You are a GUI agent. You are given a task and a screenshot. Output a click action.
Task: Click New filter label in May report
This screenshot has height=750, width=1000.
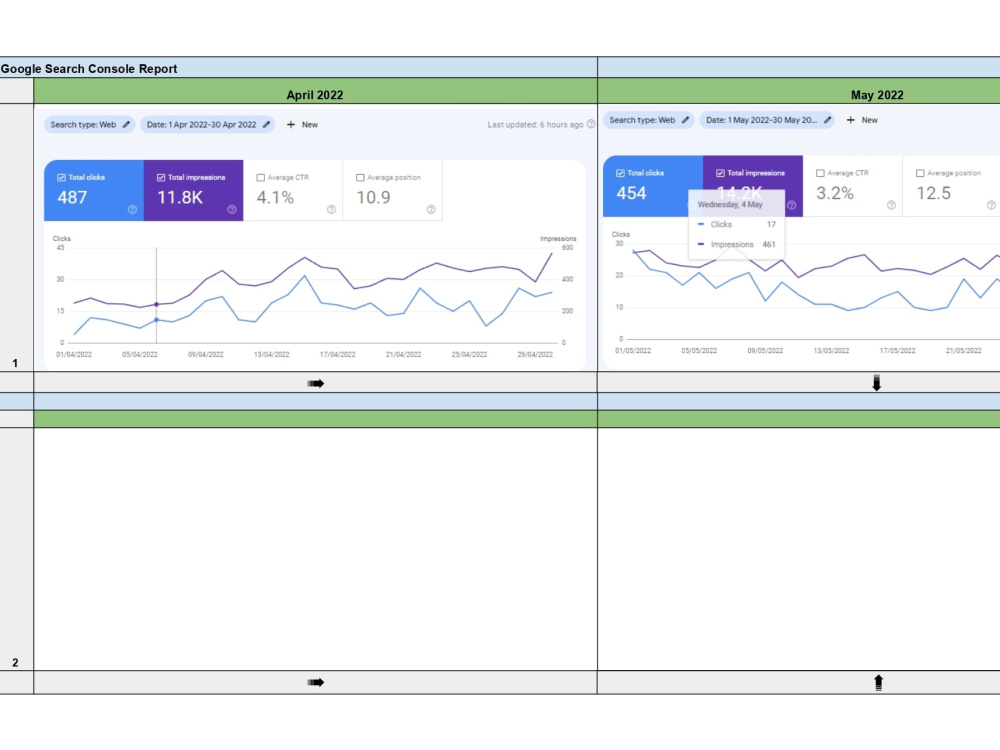(869, 120)
